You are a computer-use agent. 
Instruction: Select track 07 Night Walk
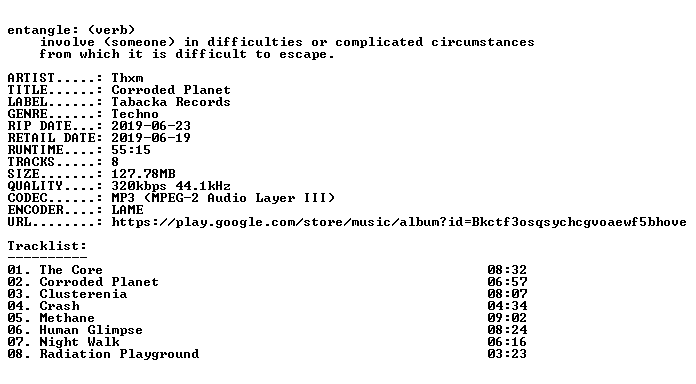point(63,342)
